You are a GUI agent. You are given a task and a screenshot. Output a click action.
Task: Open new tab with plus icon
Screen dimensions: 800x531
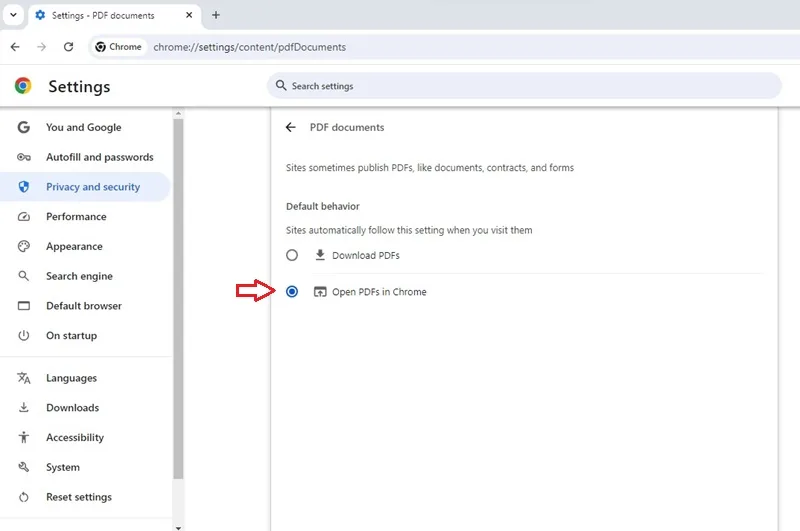216,15
